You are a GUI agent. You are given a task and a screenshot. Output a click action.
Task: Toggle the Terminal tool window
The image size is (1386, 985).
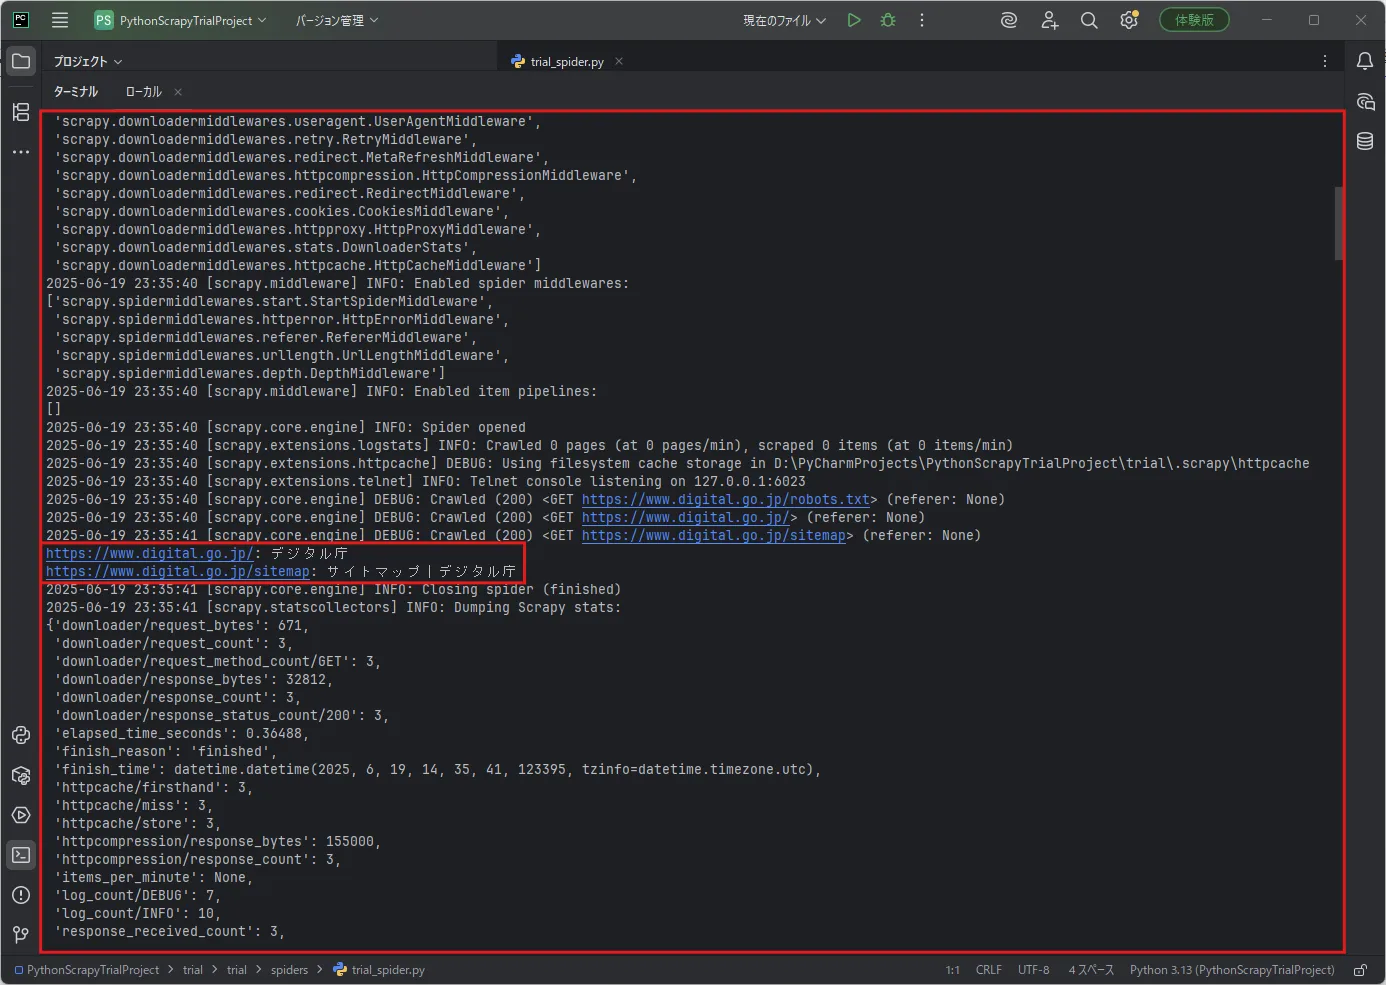click(x=21, y=855)
